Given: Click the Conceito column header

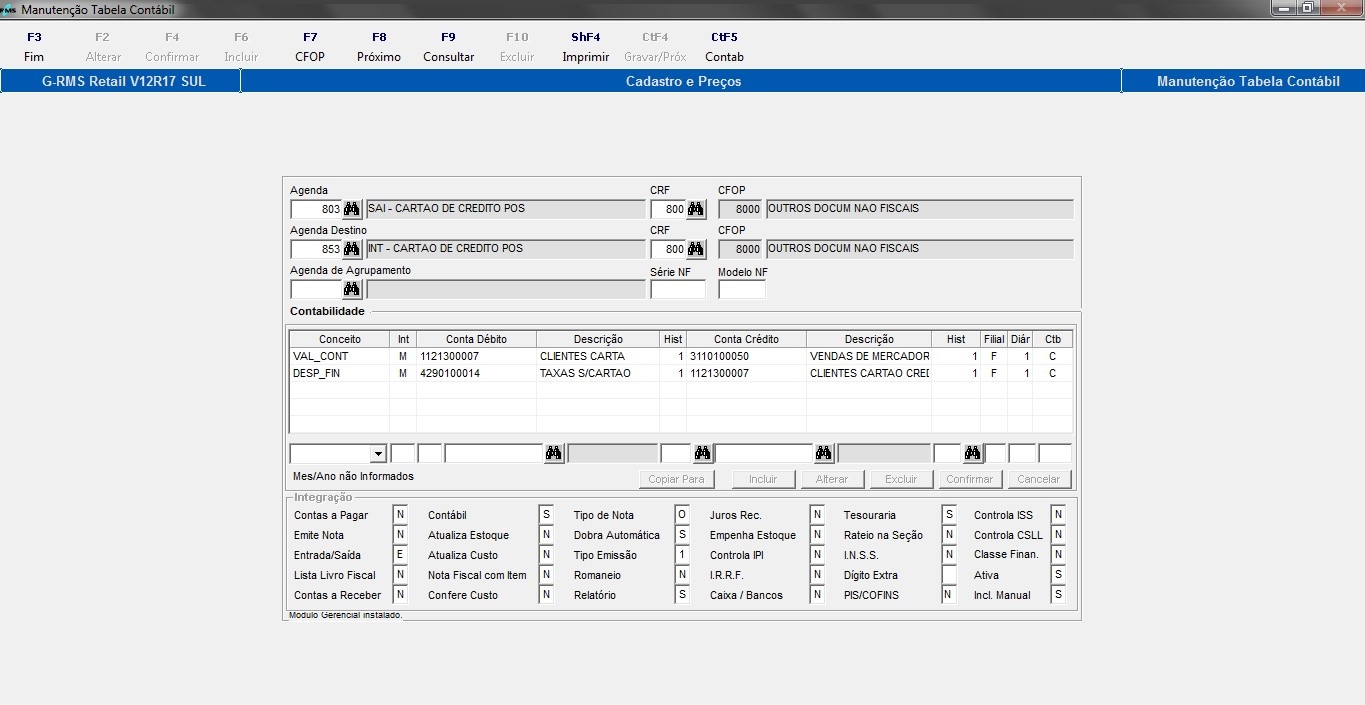Looking at the screenshot, I should pyautogui.click(x=340, y=339).
